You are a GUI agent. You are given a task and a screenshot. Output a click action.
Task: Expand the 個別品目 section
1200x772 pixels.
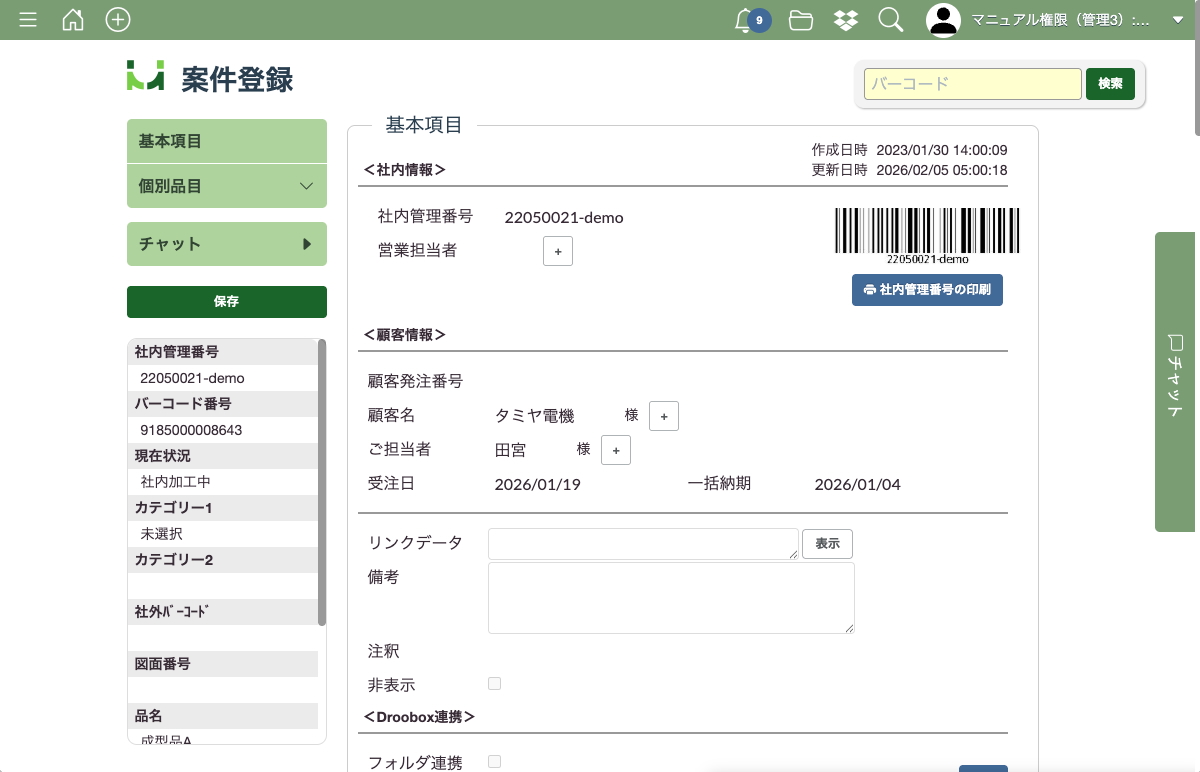point(227,186)
